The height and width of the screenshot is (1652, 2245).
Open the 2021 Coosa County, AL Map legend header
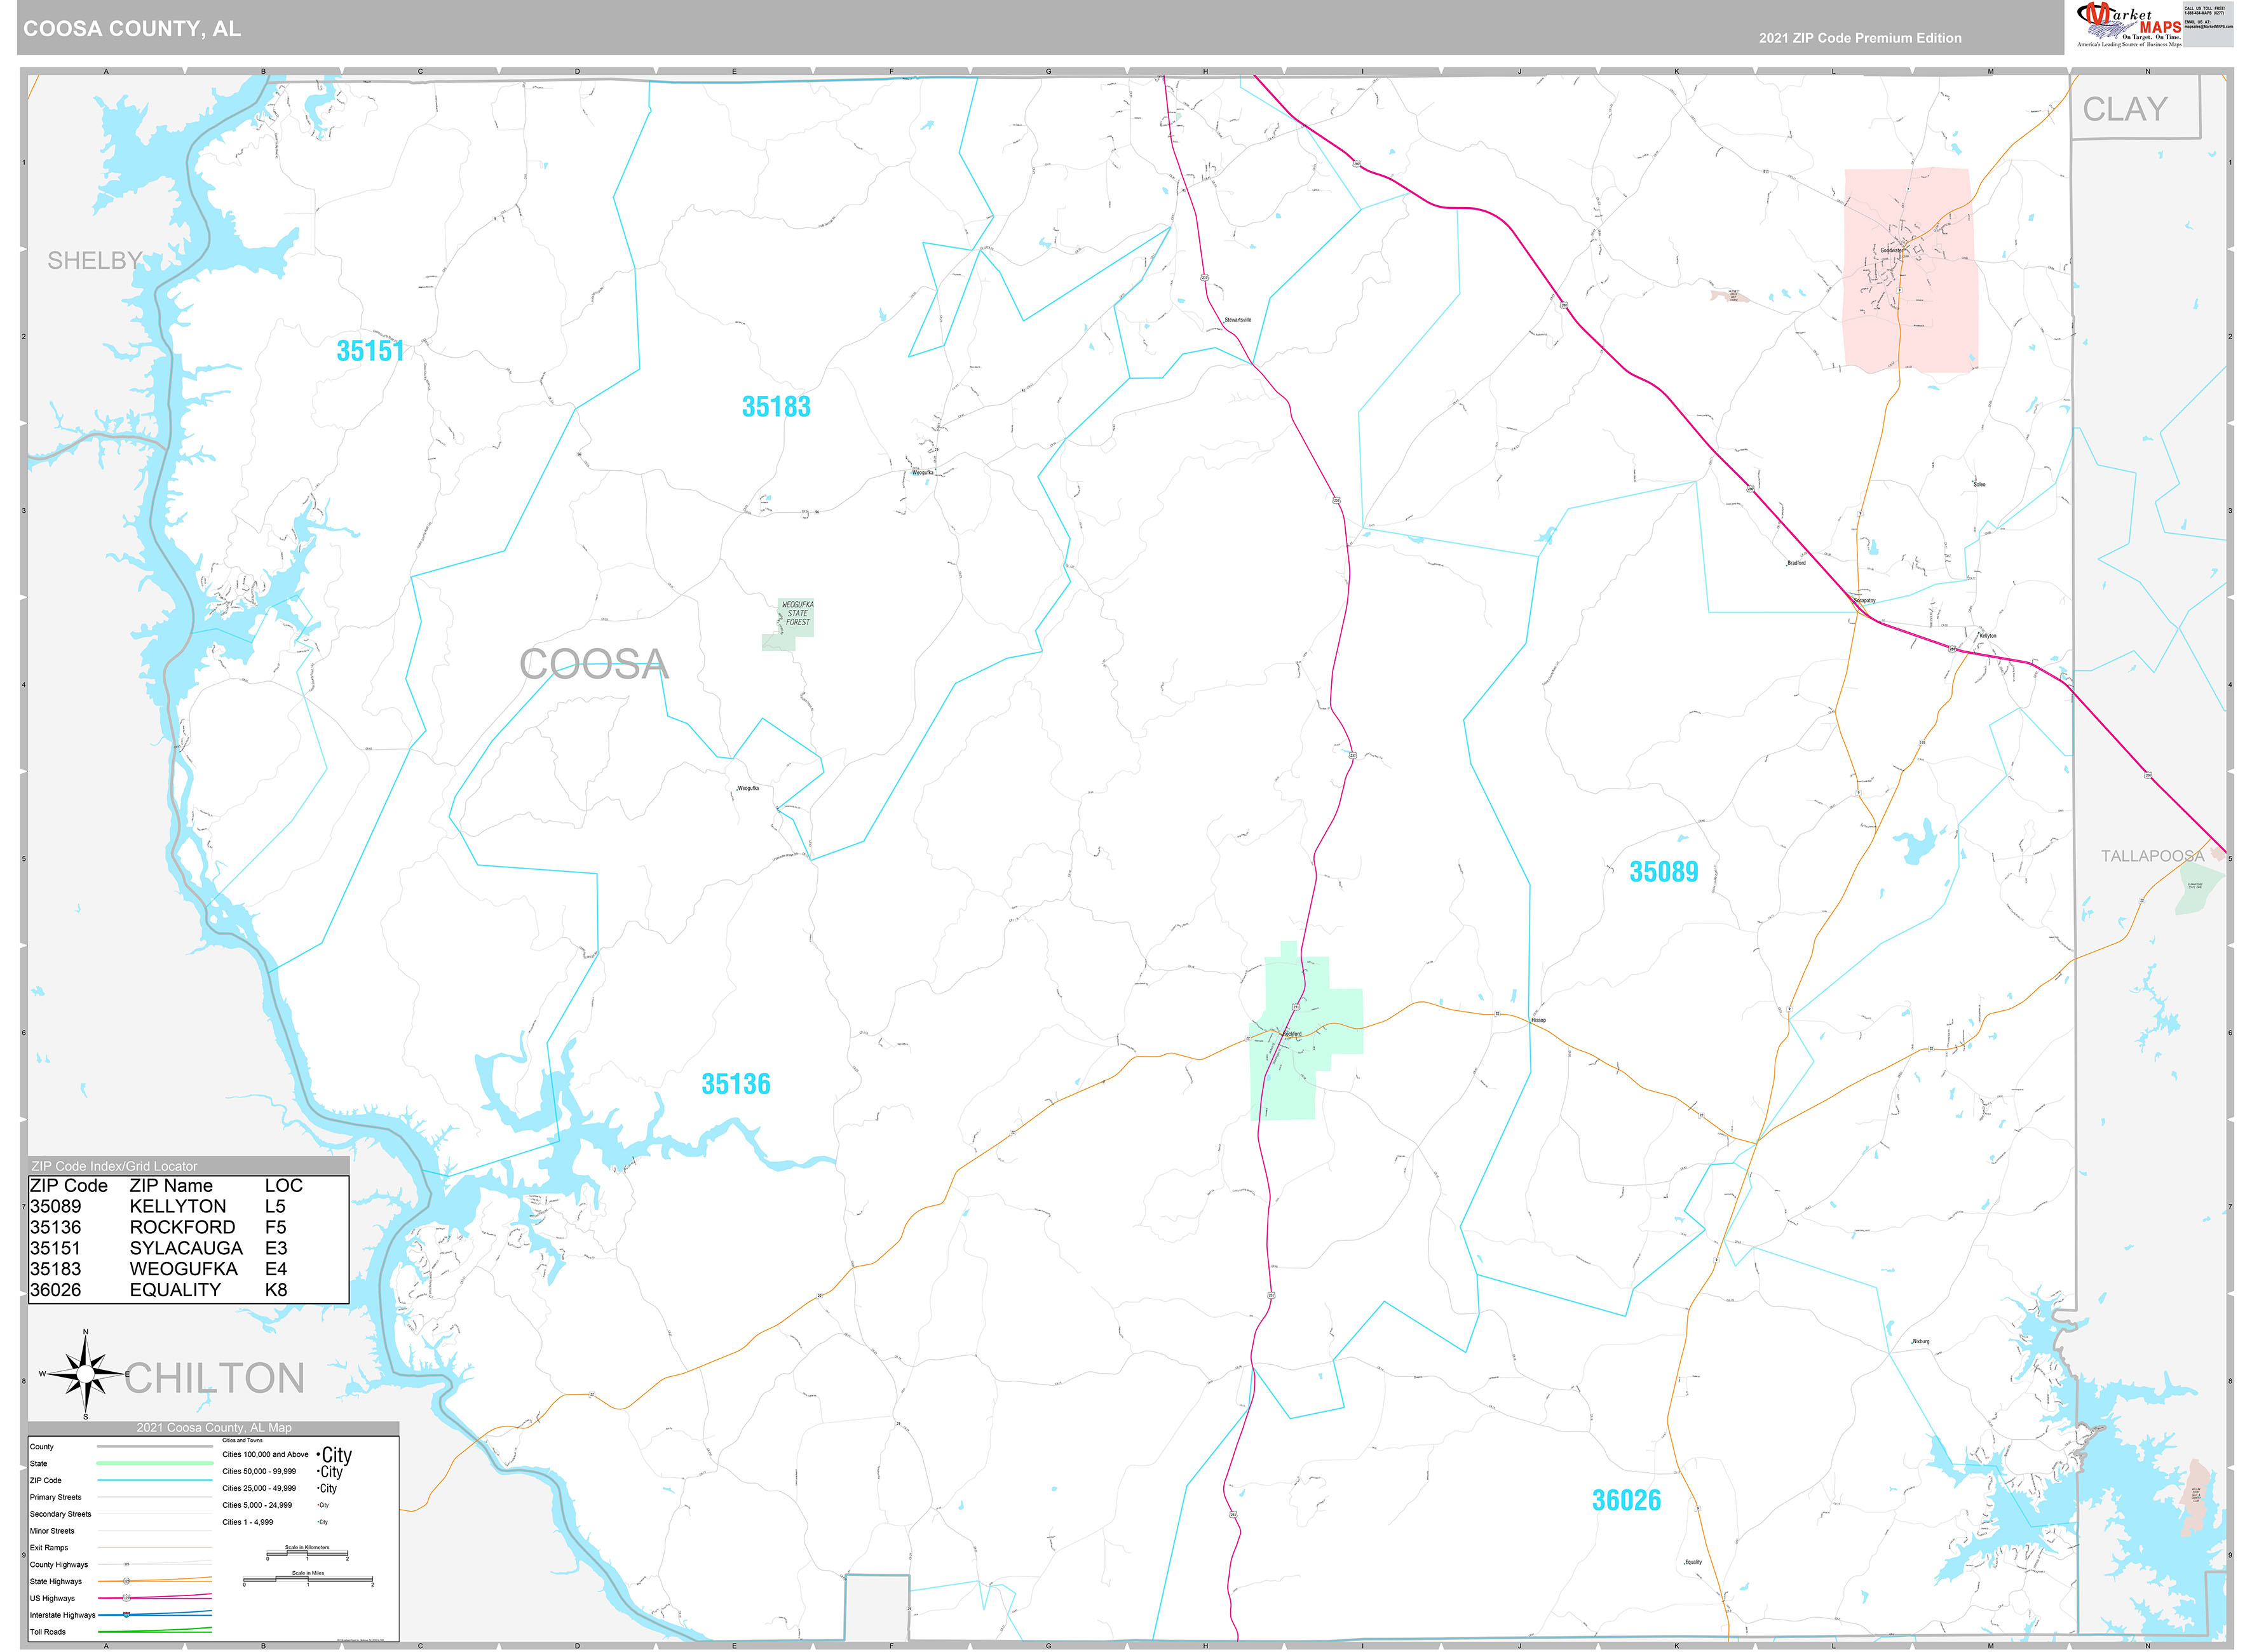(x=215, y=1428)
